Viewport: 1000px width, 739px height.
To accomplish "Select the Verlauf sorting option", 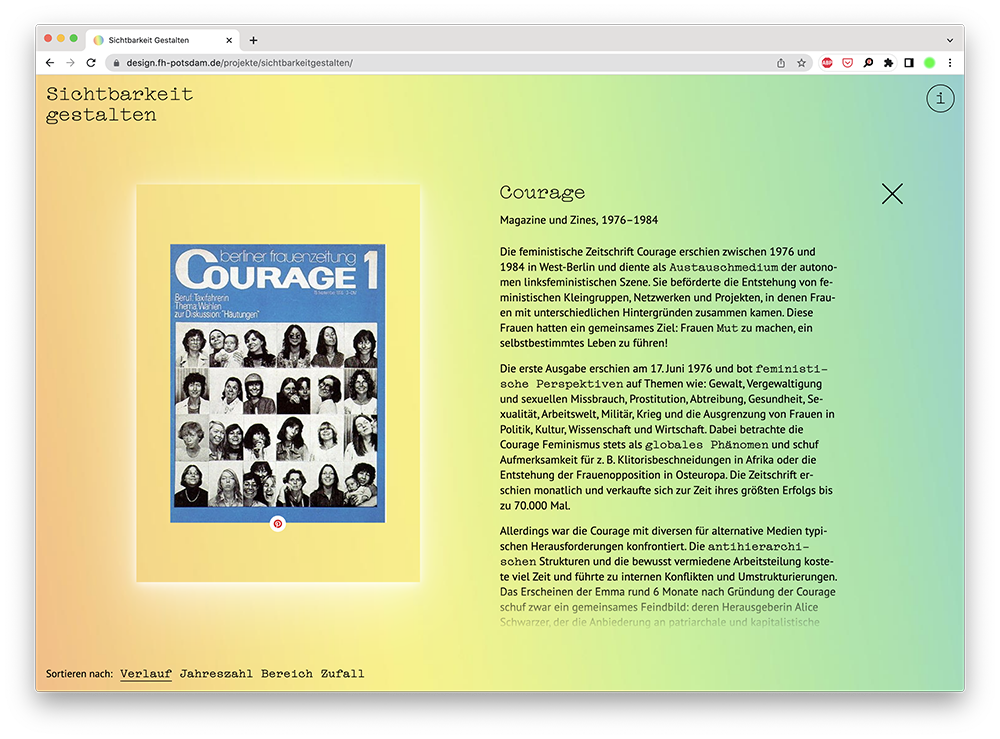I will [146, 674].
